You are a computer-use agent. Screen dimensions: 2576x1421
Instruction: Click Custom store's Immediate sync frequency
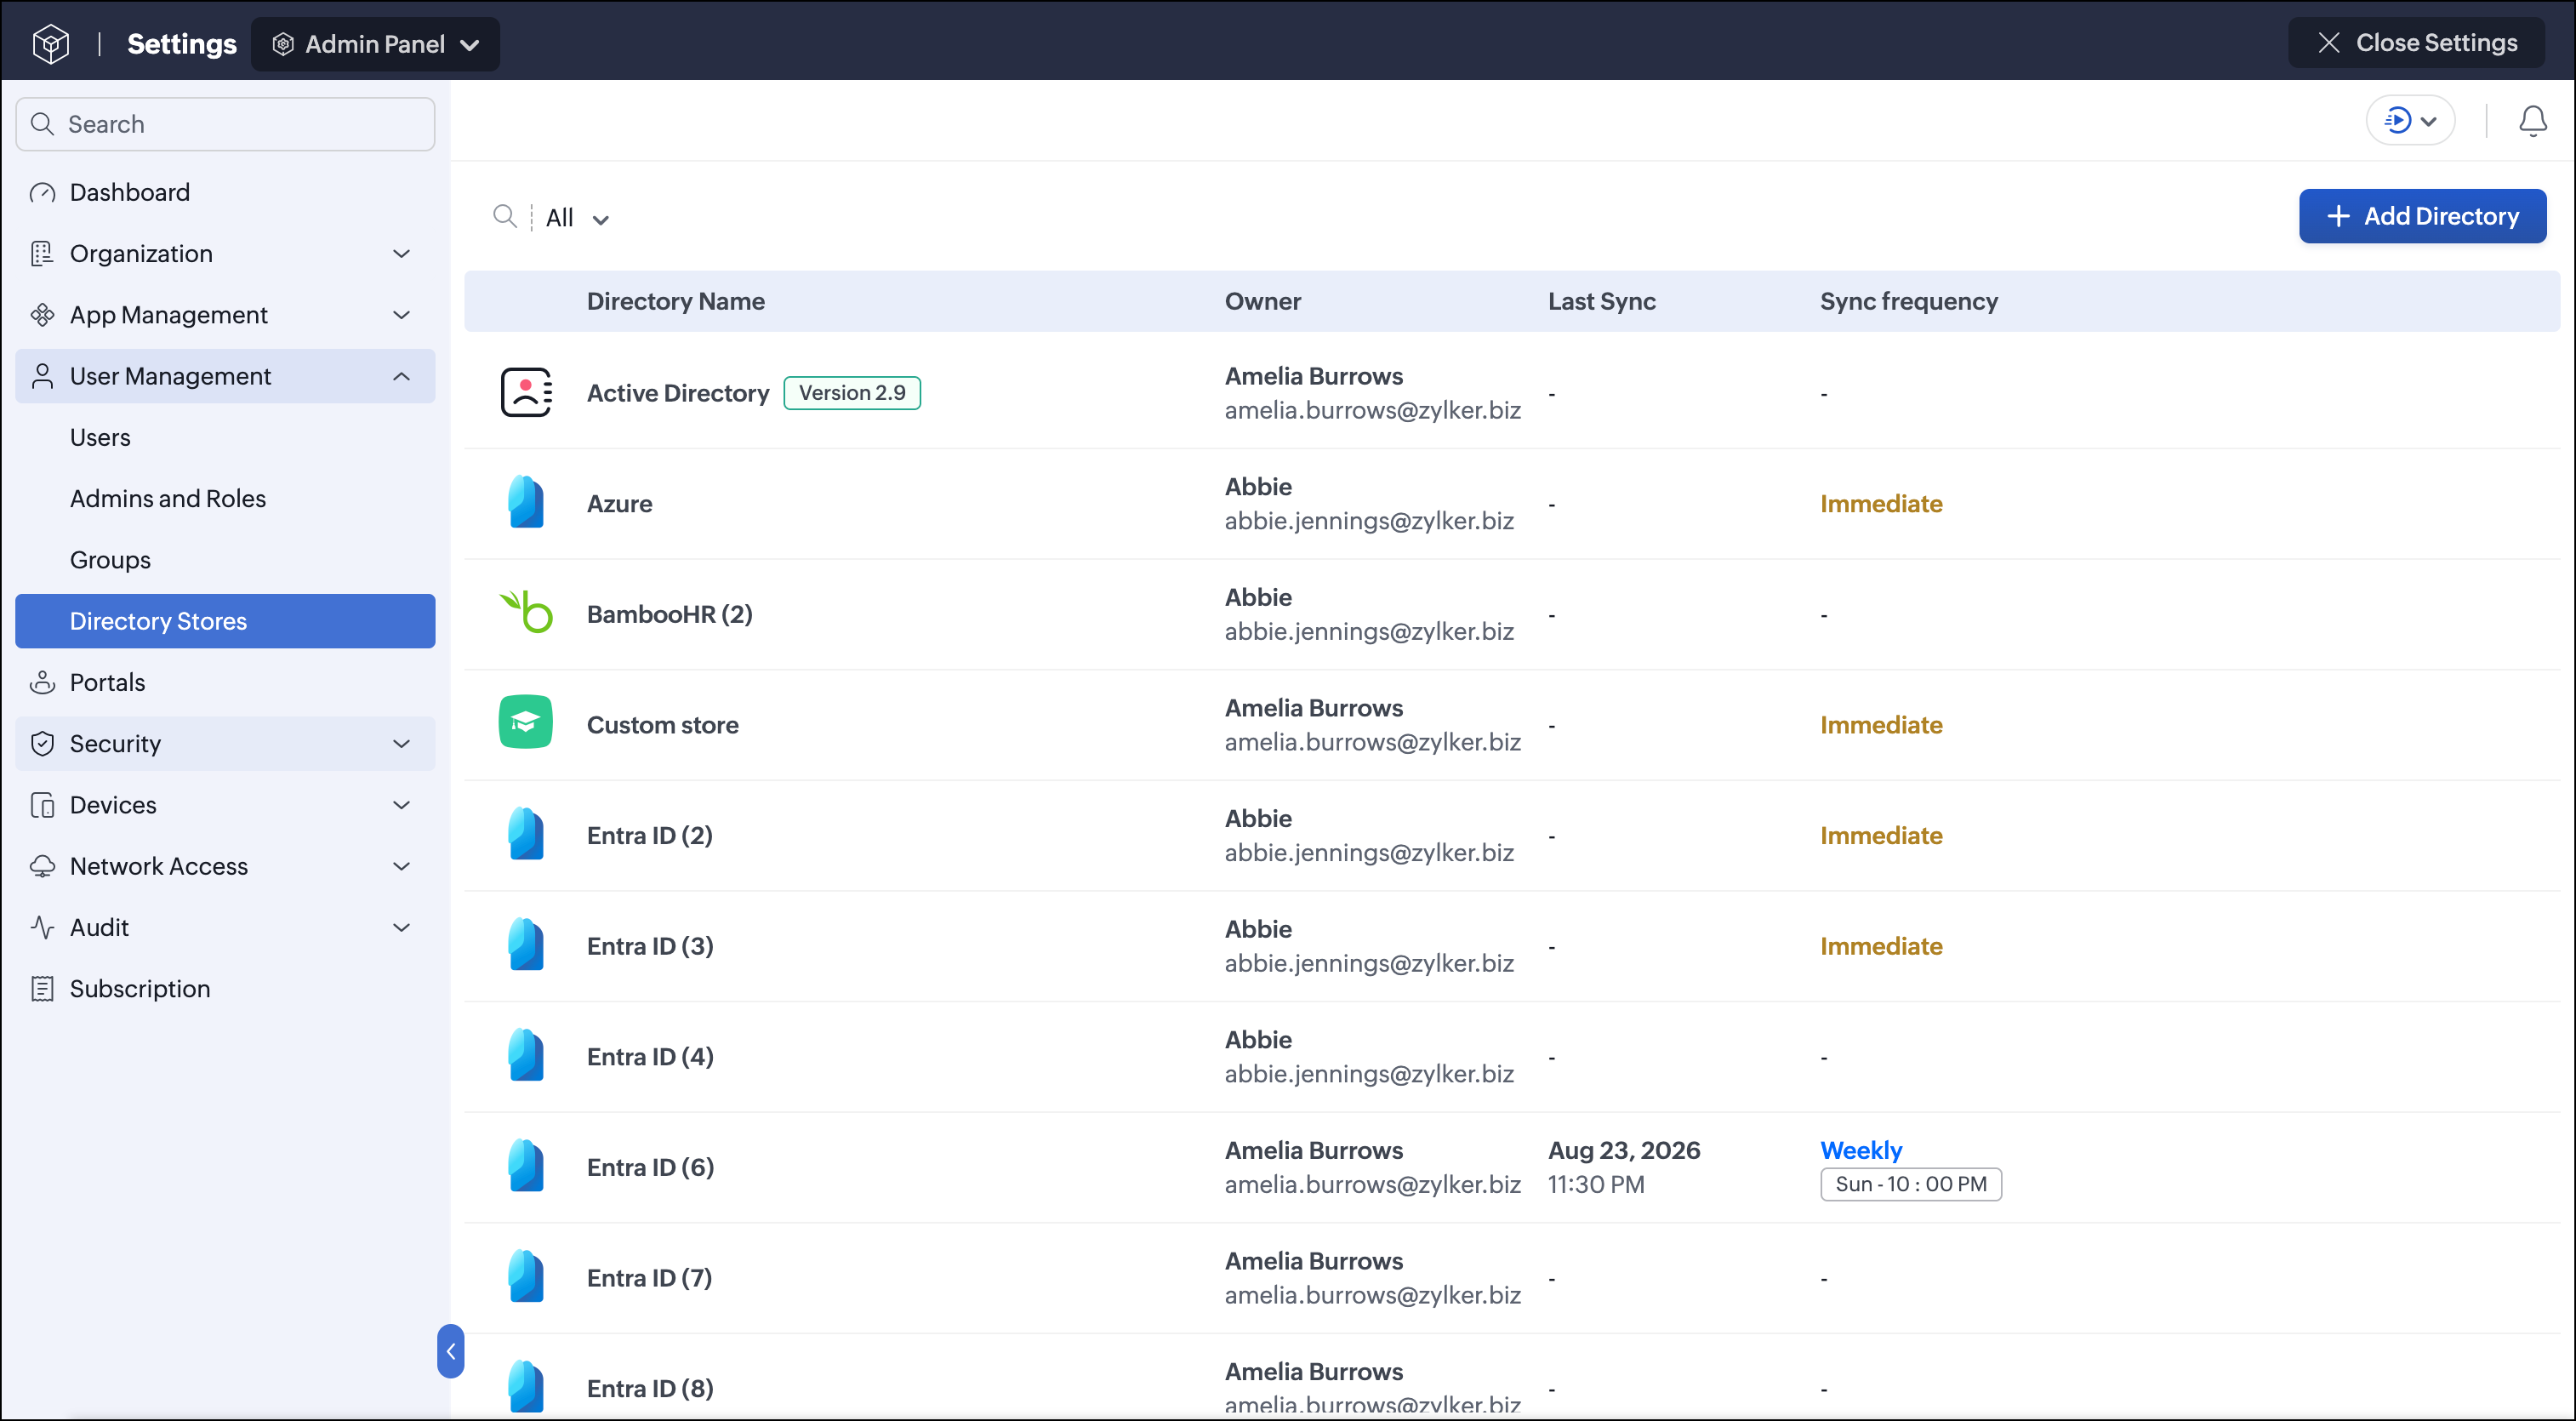click(x=1881, y=724)
